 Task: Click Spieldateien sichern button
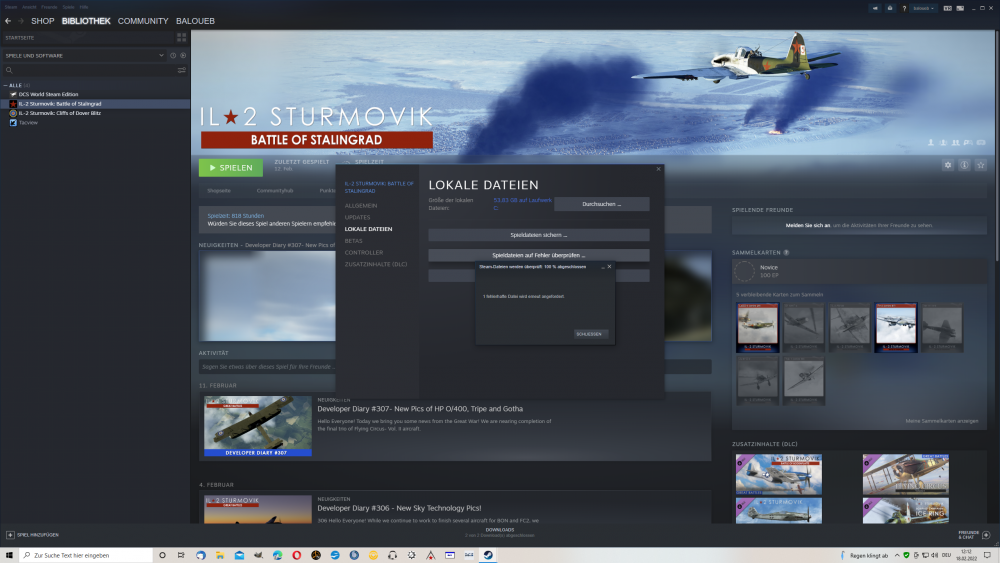pyautogui.click(x=539, y=235)
